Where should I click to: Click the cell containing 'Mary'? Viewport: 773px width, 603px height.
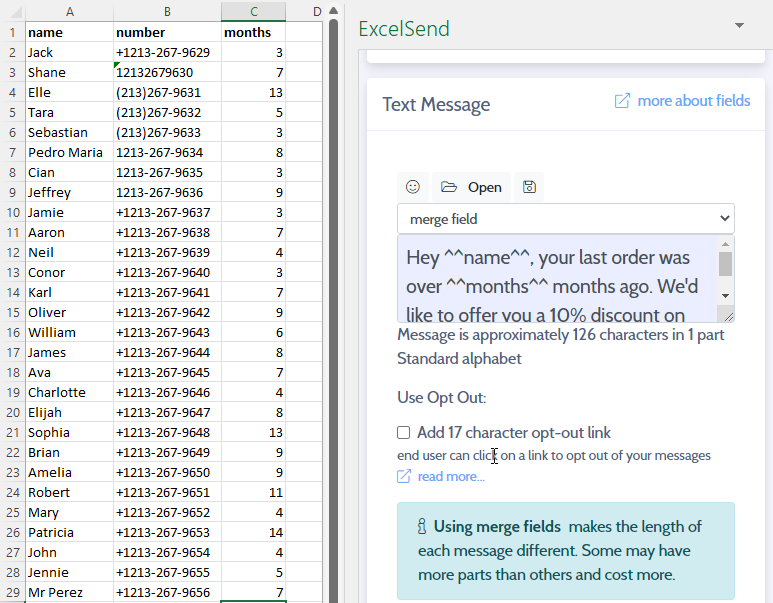coord(70,512)
